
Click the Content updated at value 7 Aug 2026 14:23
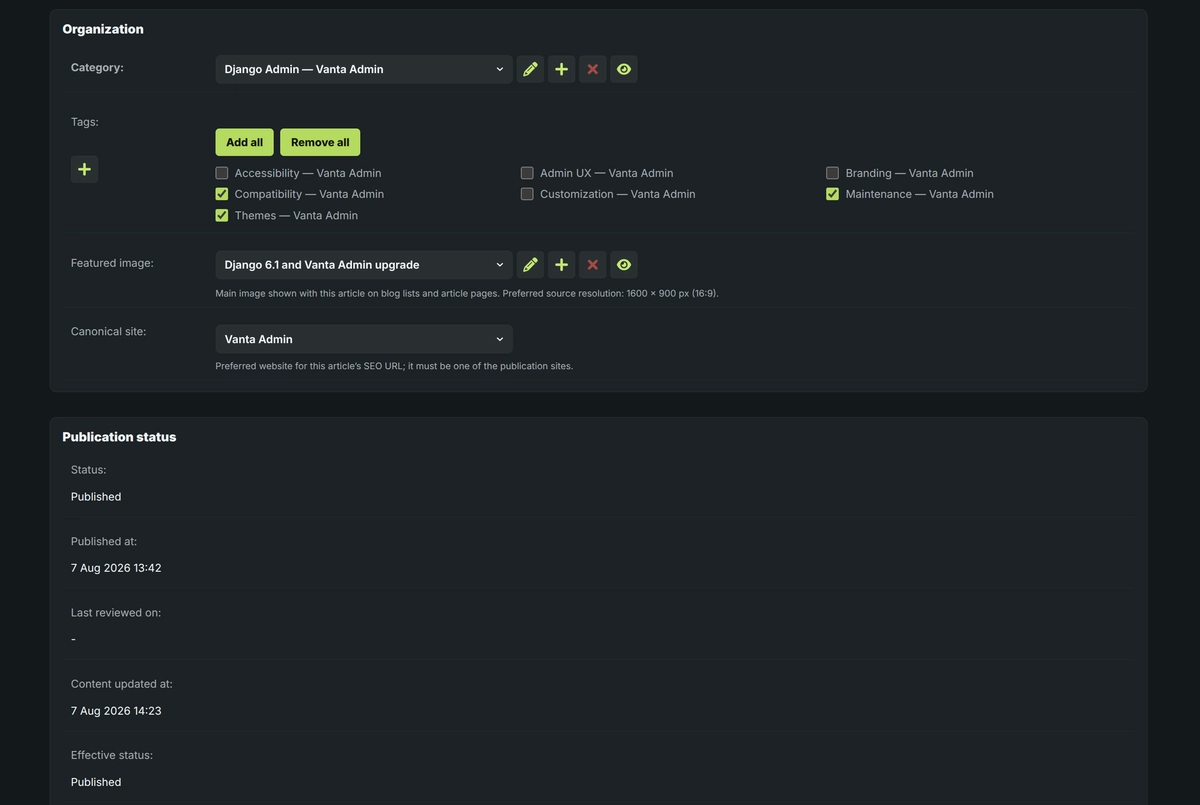point(116,711)
